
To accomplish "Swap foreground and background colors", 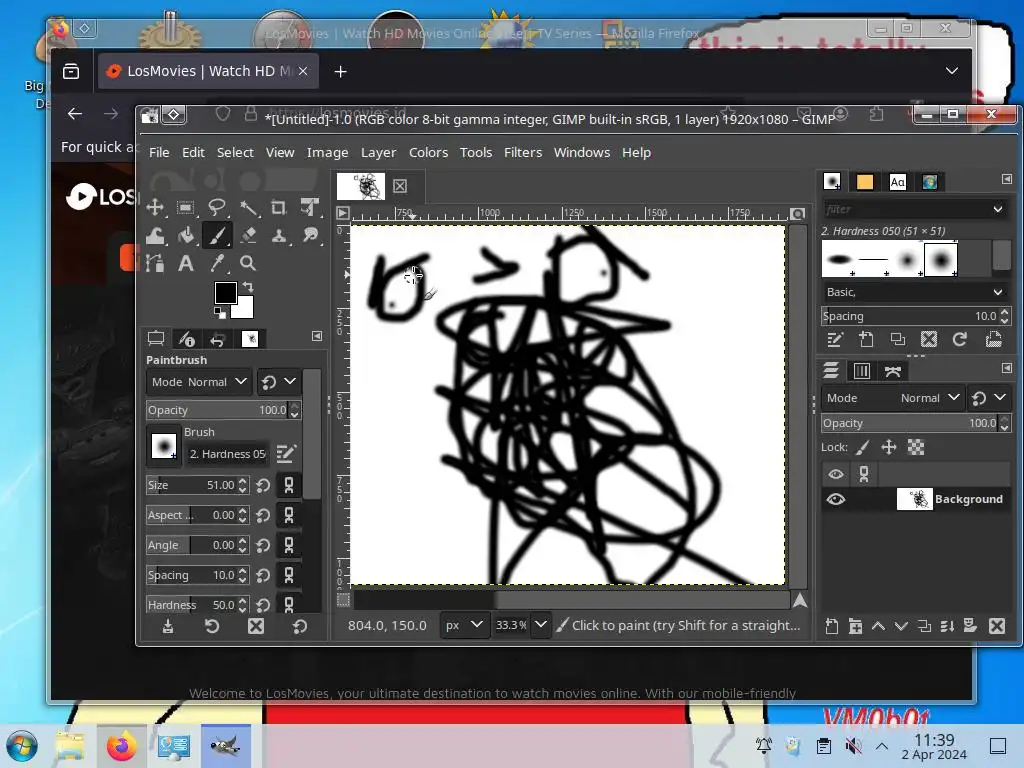I will point(248,287).
